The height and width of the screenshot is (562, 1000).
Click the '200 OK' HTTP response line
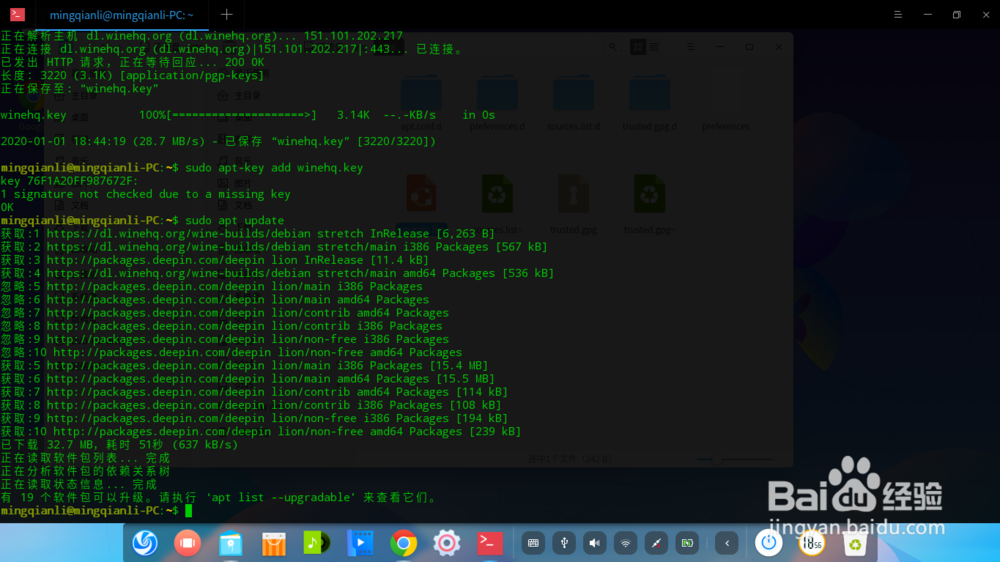pyautogui.click(x=132, y=63)
